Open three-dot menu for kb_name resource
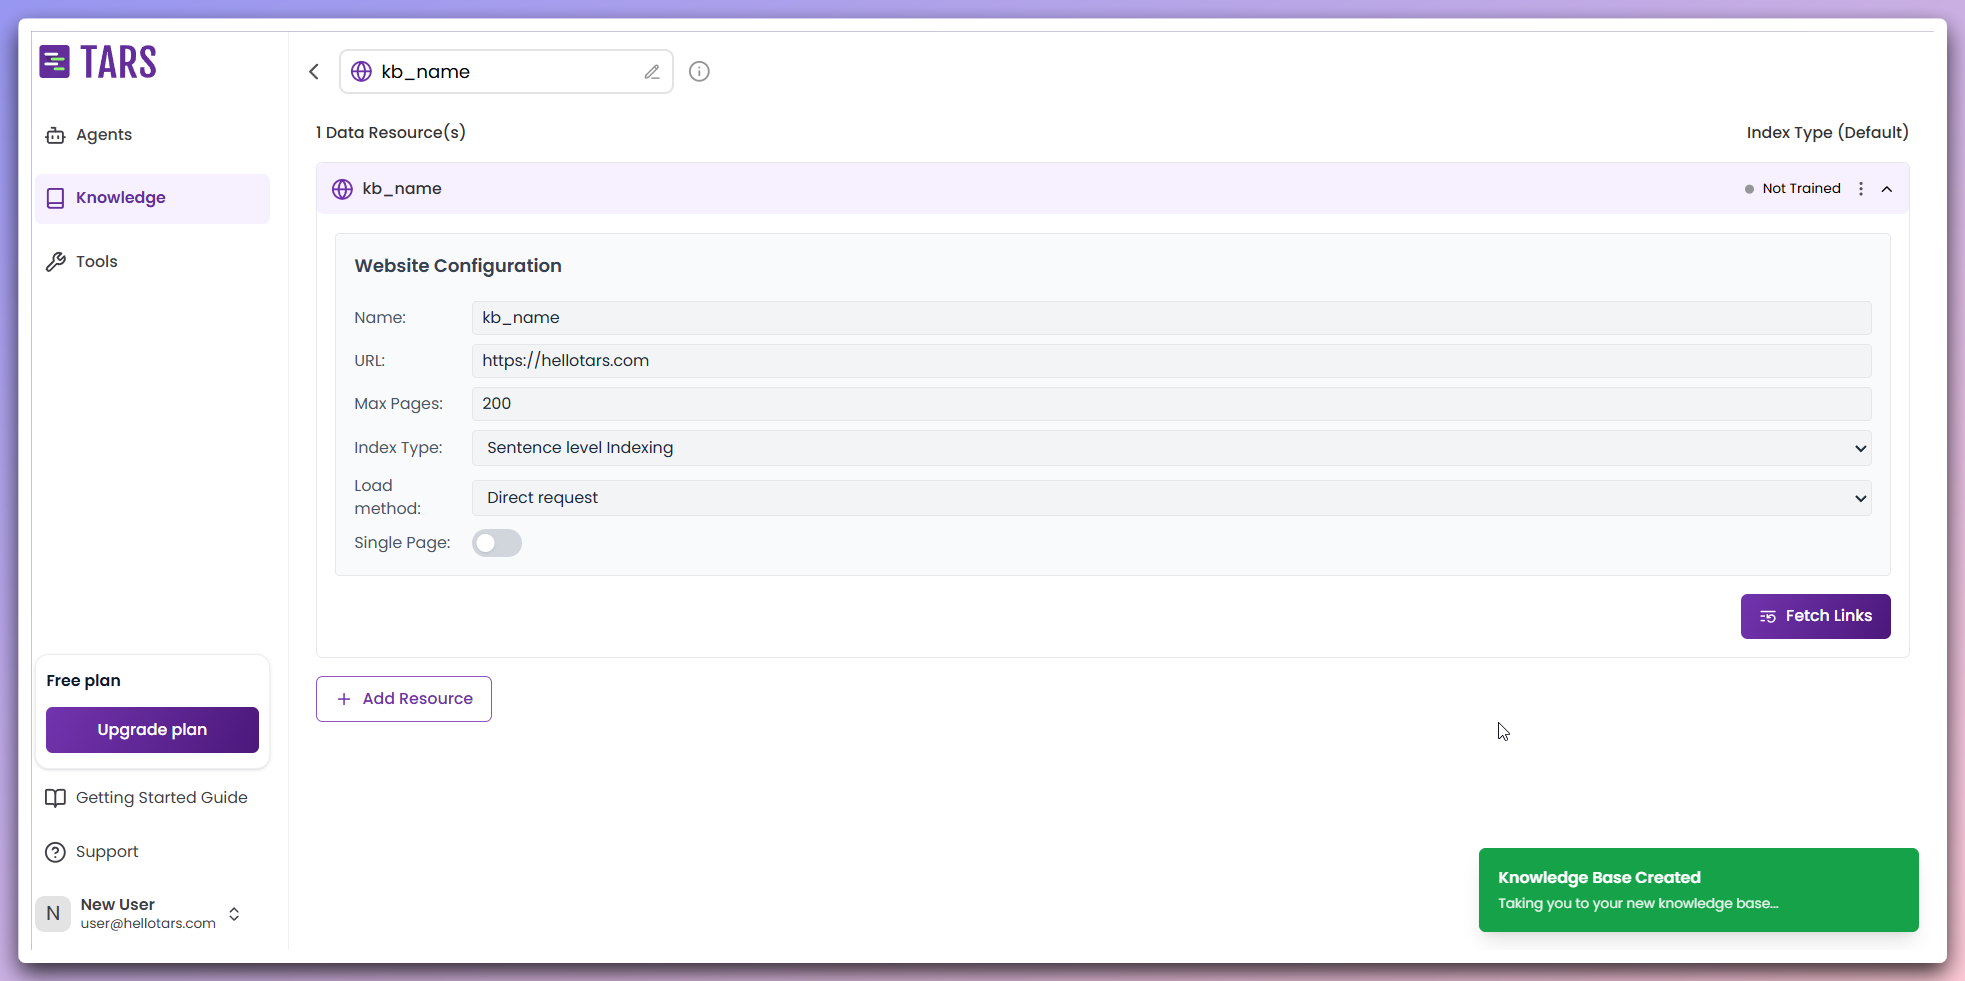The height and width of the screenshot is (981, 1965). tap(1861, 189)
